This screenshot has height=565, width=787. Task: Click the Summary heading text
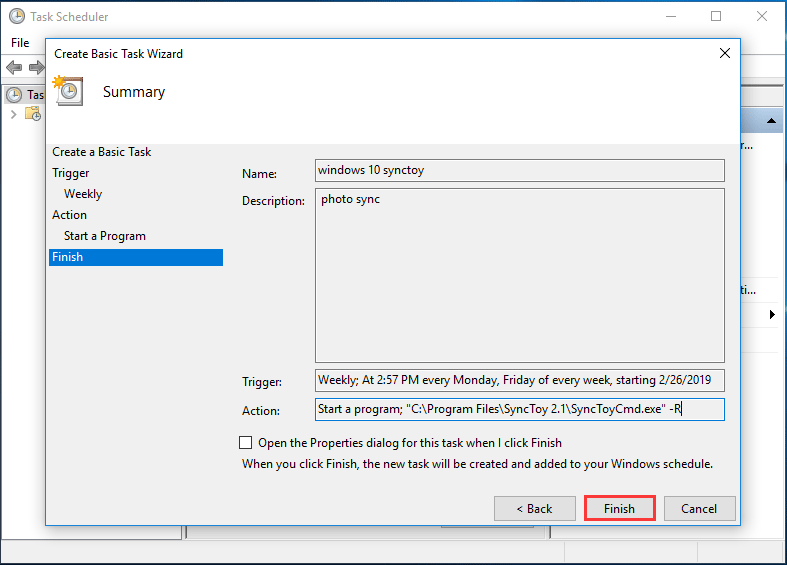pyautogui.click(x=134, y=92)
